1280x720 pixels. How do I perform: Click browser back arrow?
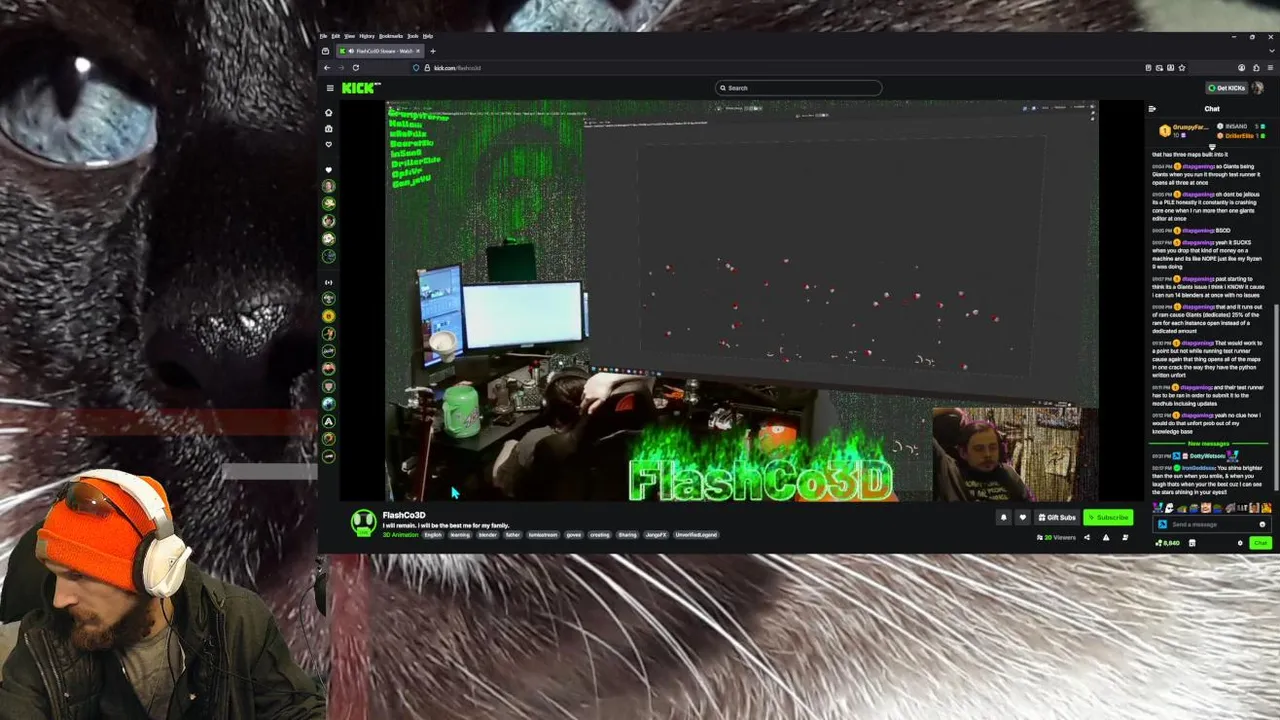[327, 68]
